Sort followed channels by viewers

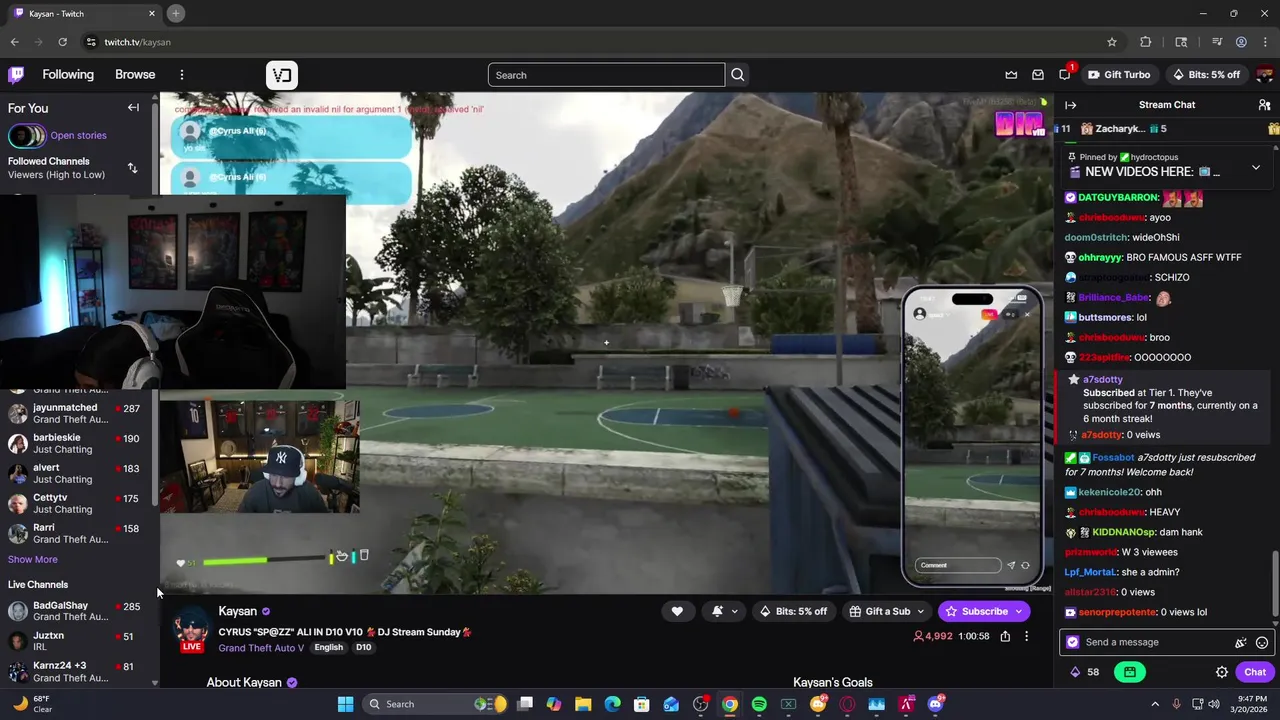click(x=132, y=168)
